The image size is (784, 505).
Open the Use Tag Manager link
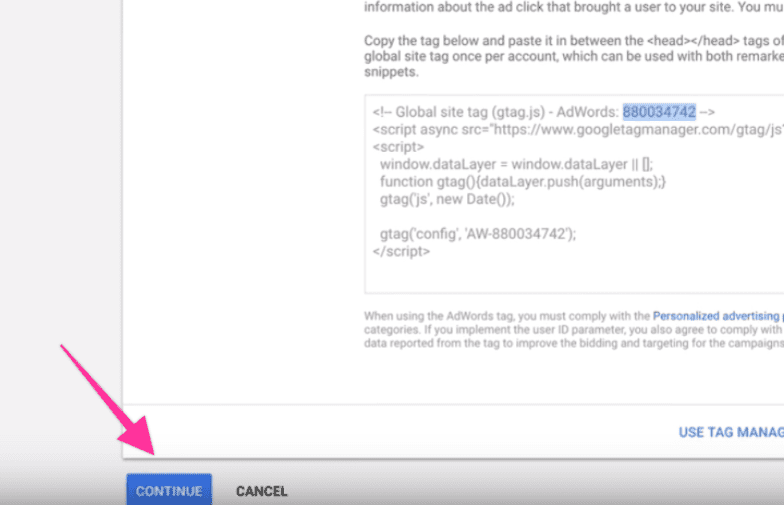[731, 432]
